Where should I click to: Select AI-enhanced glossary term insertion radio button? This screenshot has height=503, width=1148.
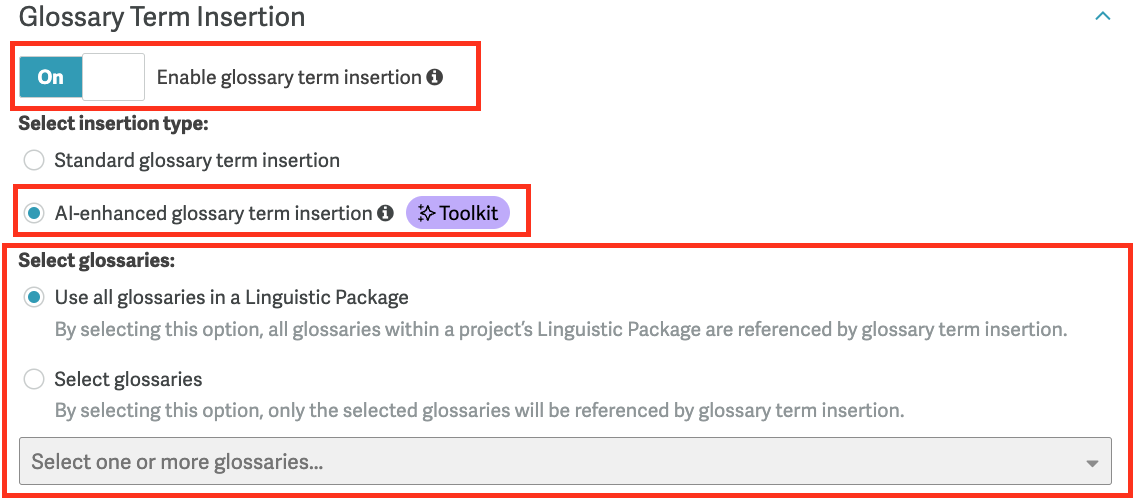pos(34,214)
